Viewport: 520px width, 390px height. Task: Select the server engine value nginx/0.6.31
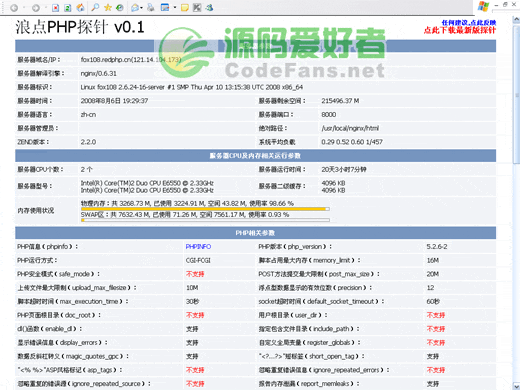[99, 73]
